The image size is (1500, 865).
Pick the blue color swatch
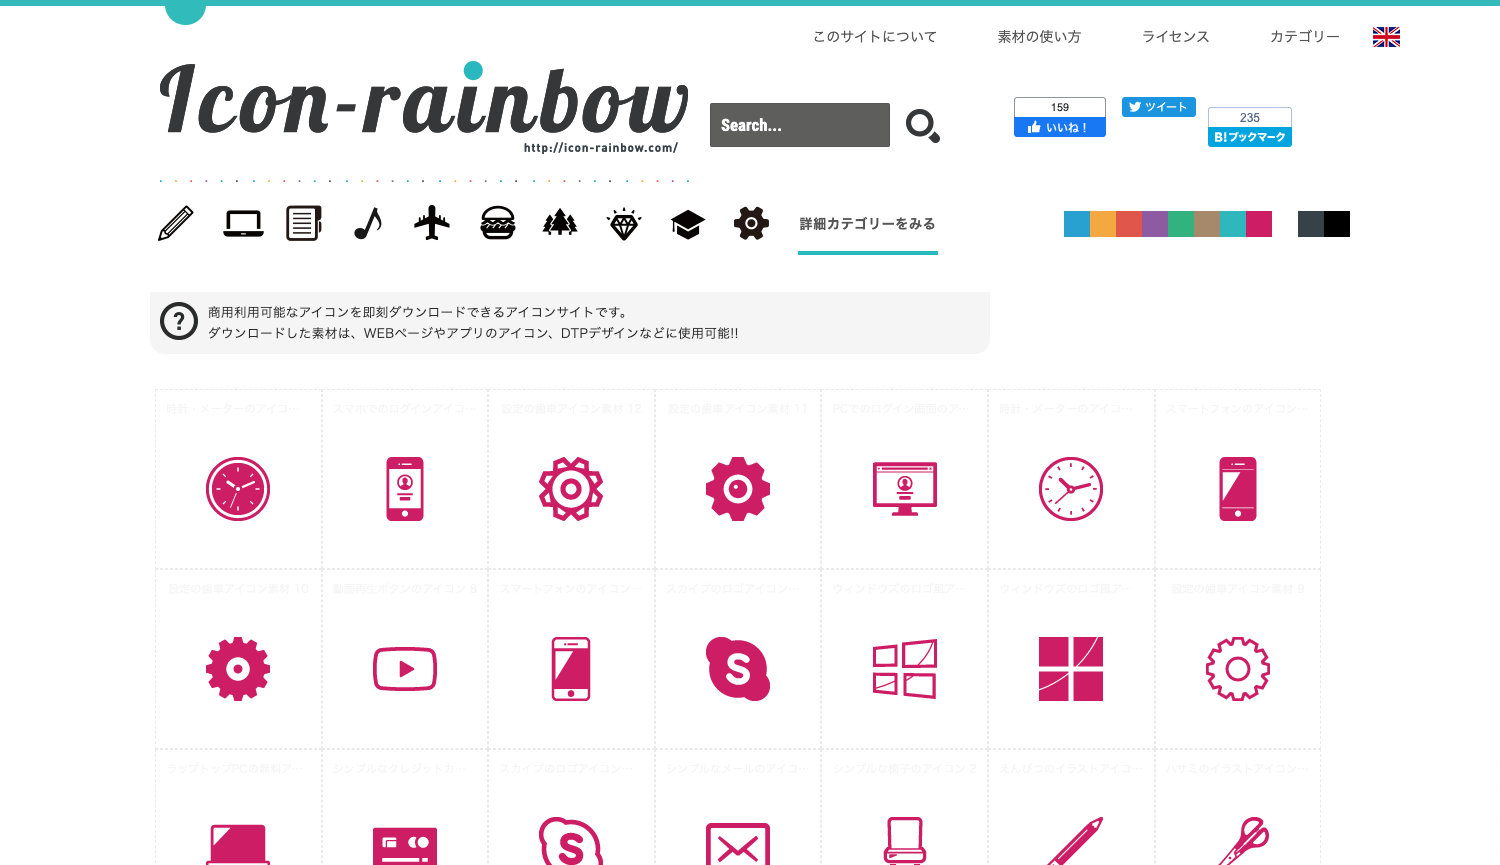[1077, 224]
